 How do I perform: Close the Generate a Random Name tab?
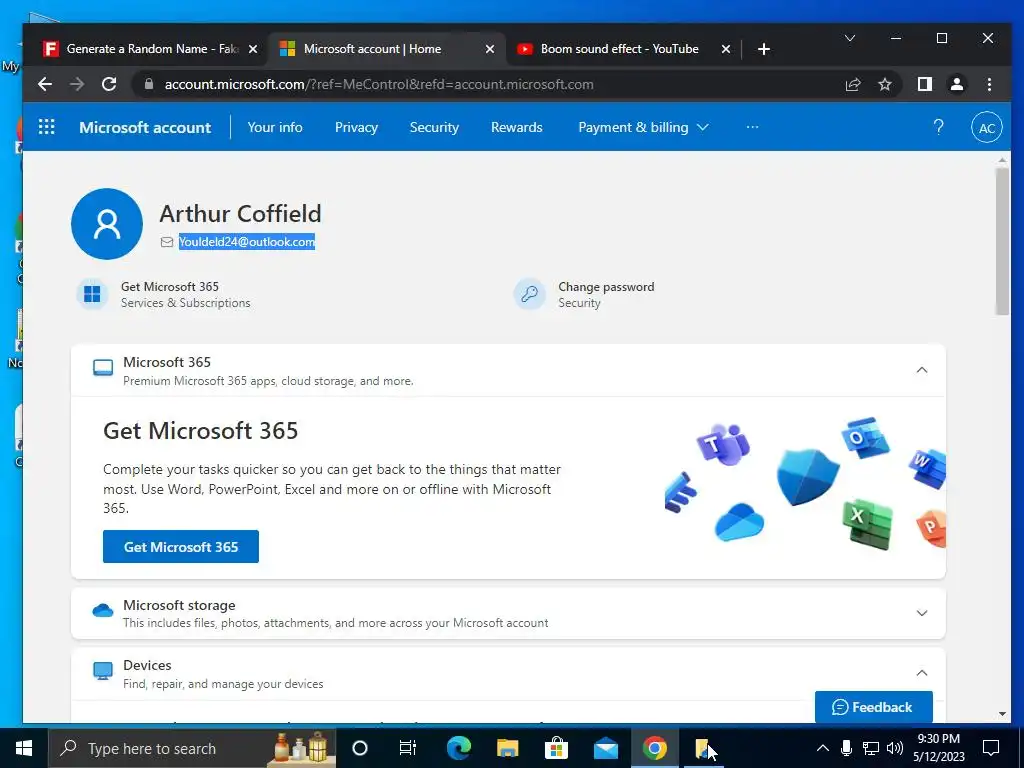point(253,49)
